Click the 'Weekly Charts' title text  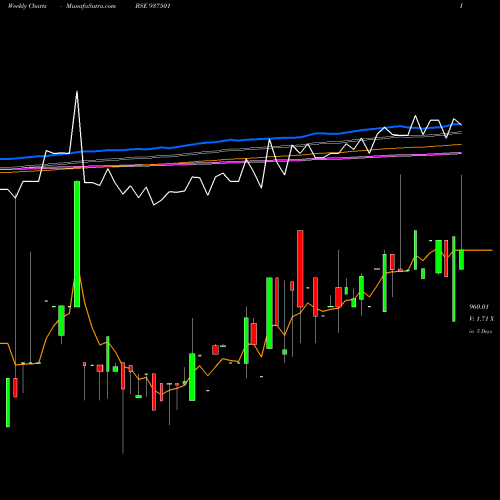click(27, 6)
